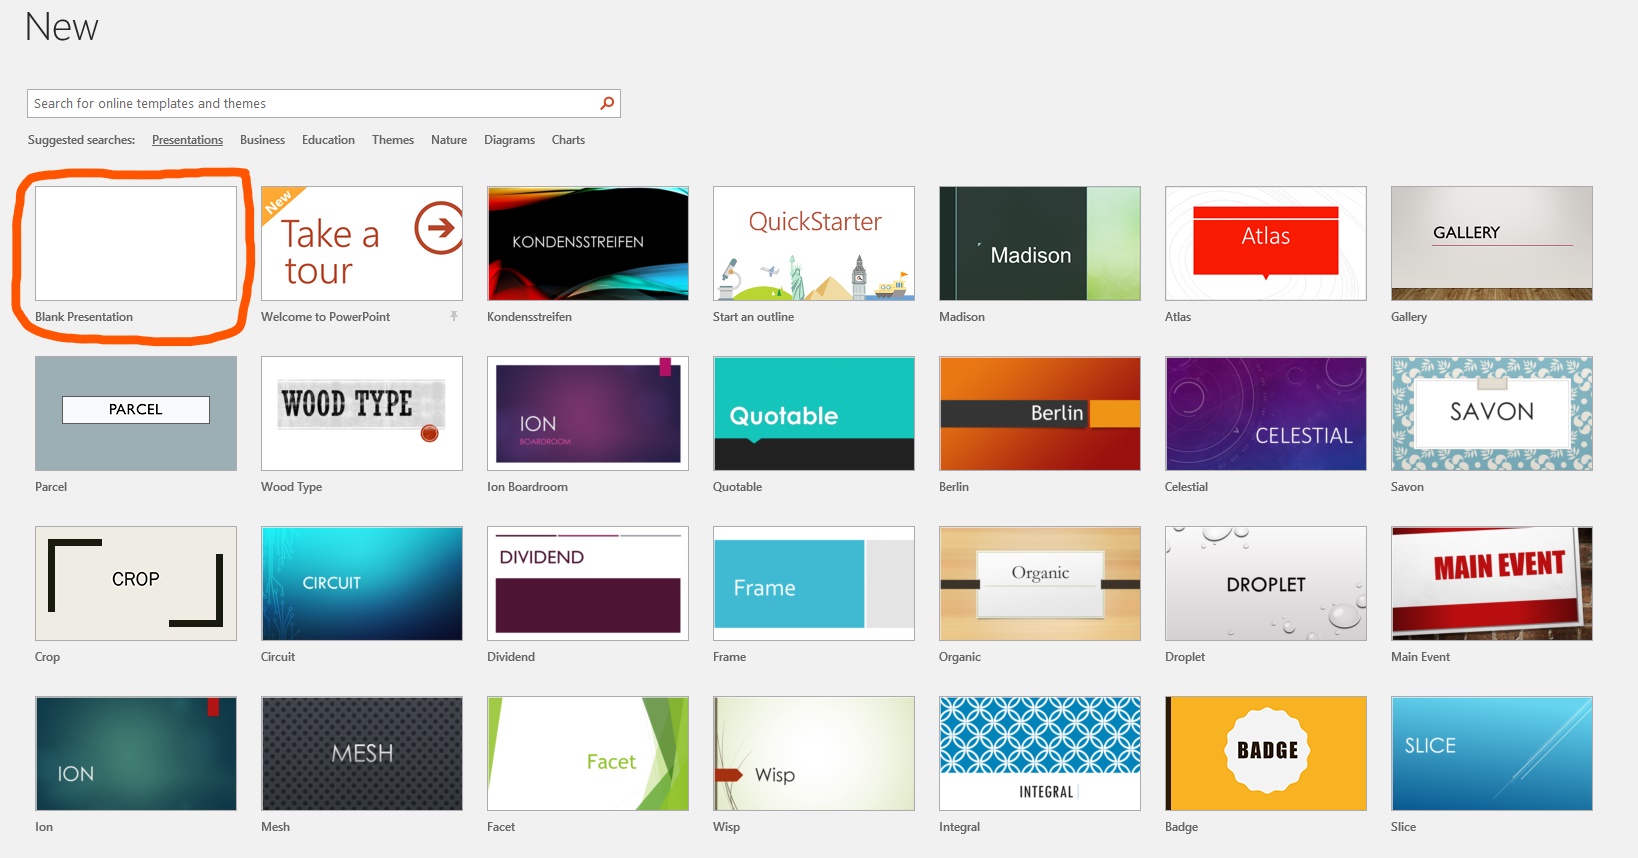Click the 'Wood Type' caption text
1638x858 pixels.
[x=291, y=487]
